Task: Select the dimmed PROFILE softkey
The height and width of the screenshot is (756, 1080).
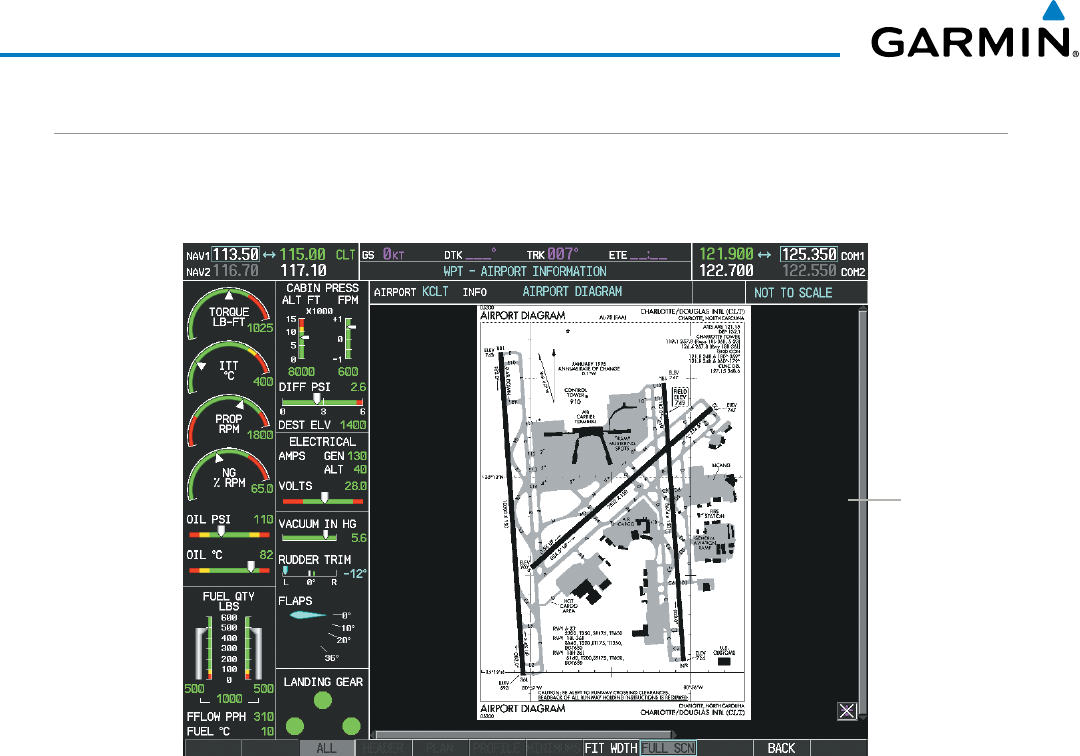Action: click(x=497, y=748)
